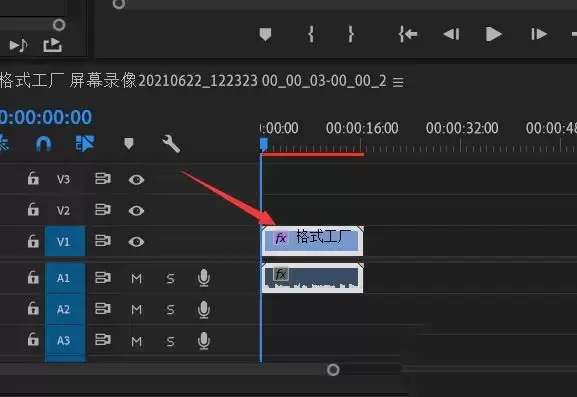Image resolution: width=577 pixels, height=397 pixels.
Task: Toggle lock on track V1
Action: (x=33, y=241)
